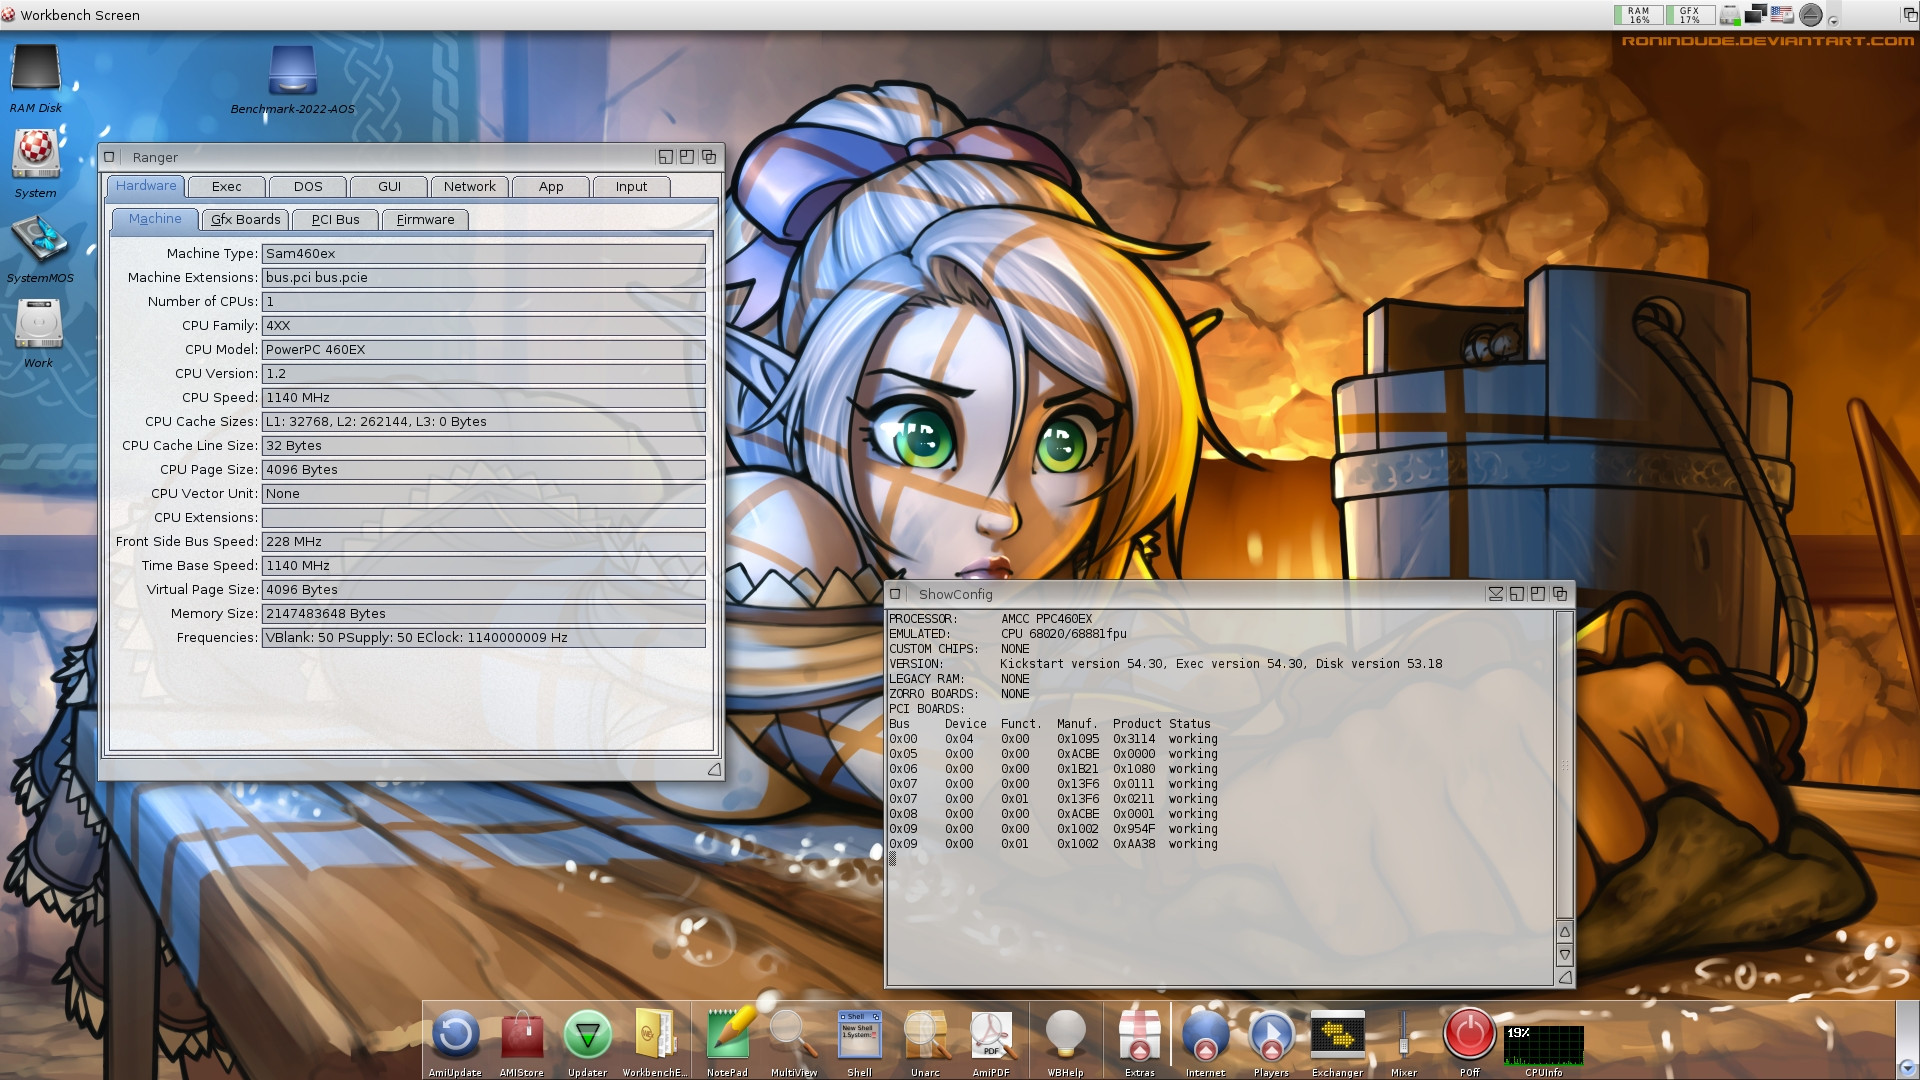The width and height of the screenshot is (1920, 1080).
Task: Click the CPU Model field PowerPC 460EX
Action: 484,350
